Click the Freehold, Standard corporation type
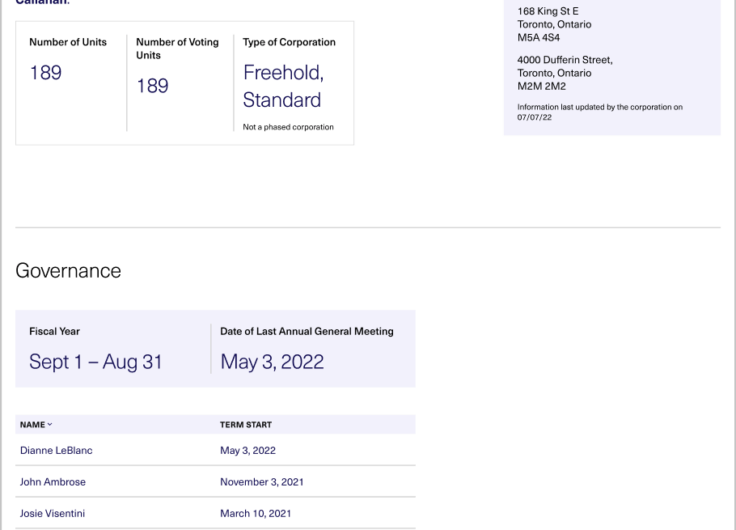 284,86
